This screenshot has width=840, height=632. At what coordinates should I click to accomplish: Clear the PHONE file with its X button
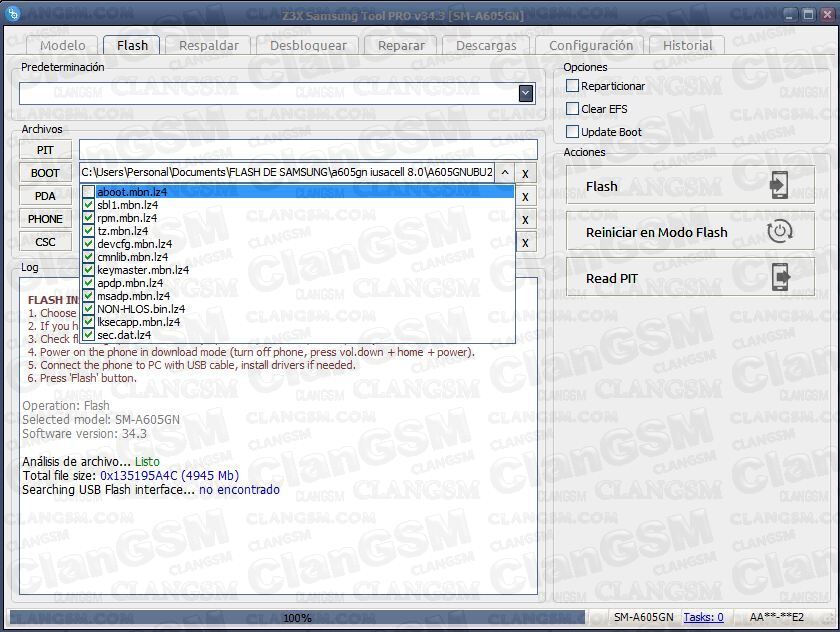[x=525, y=220]
